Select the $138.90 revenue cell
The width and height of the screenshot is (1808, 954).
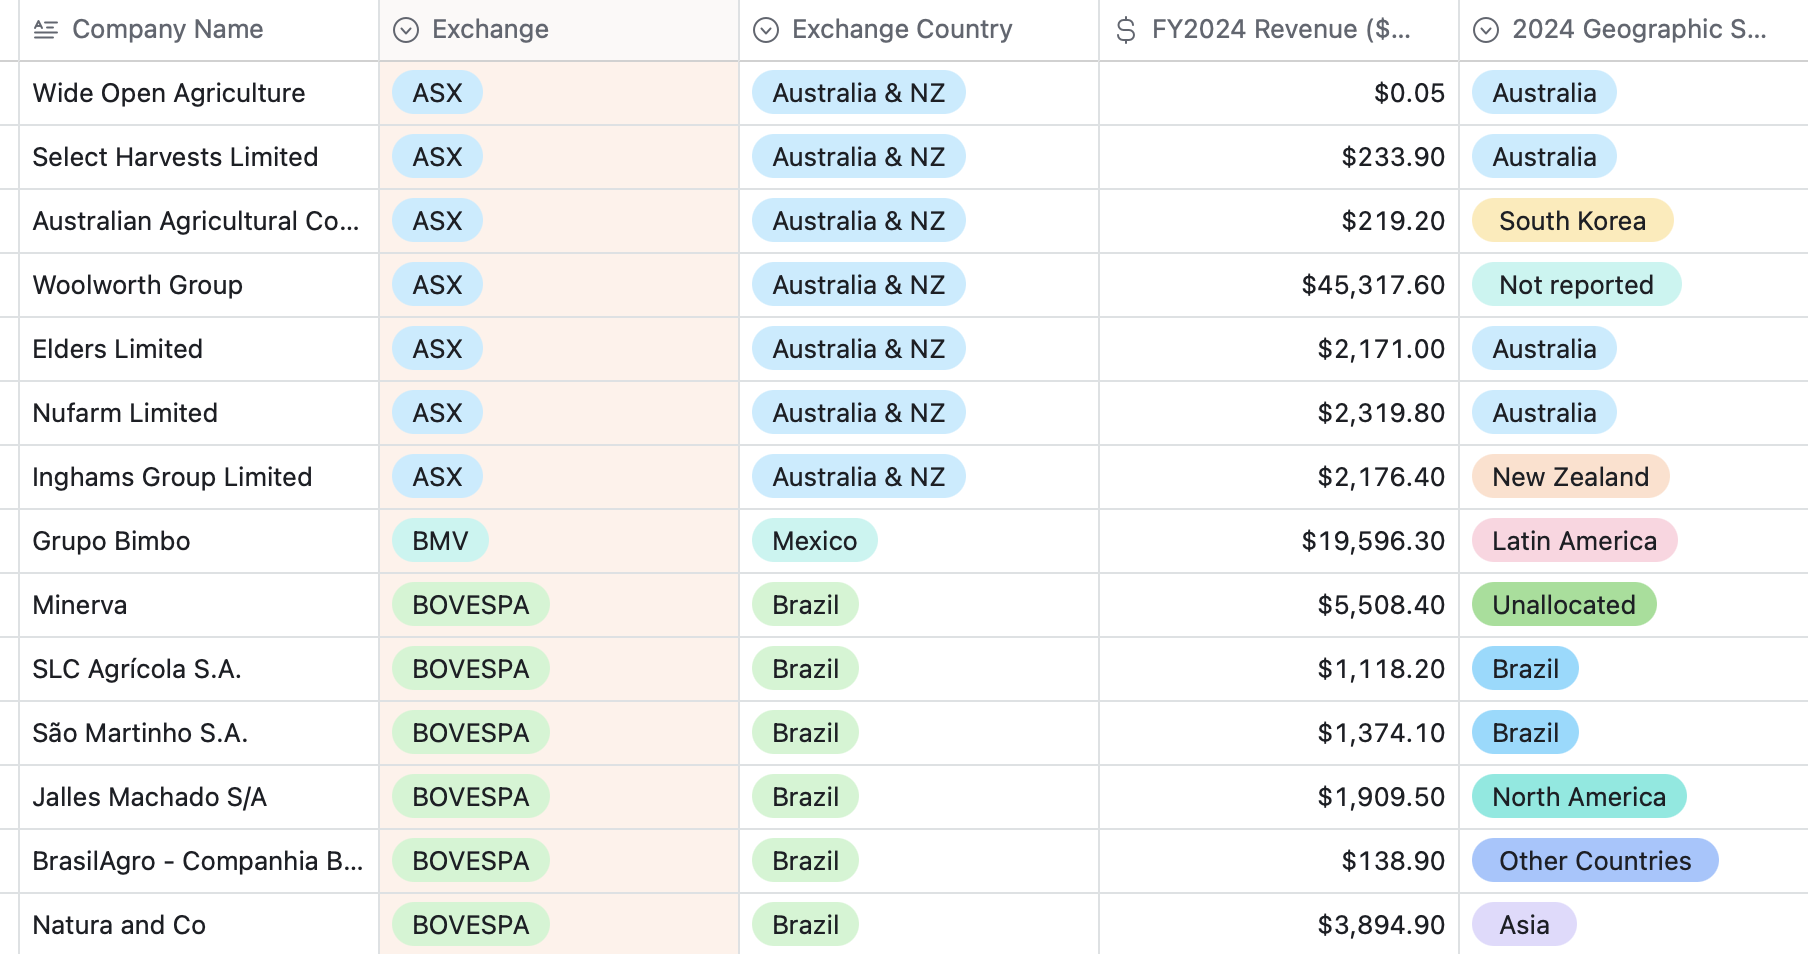[1279, 861]
